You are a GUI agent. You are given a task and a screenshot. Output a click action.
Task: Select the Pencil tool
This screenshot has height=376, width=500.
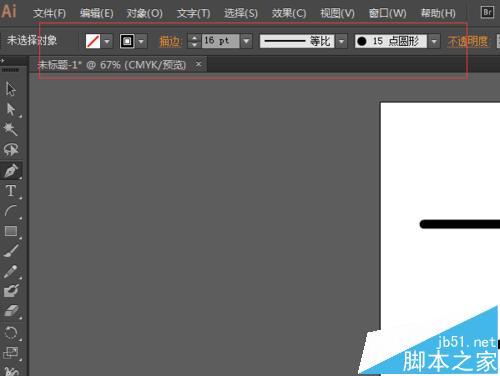point(11,272)
